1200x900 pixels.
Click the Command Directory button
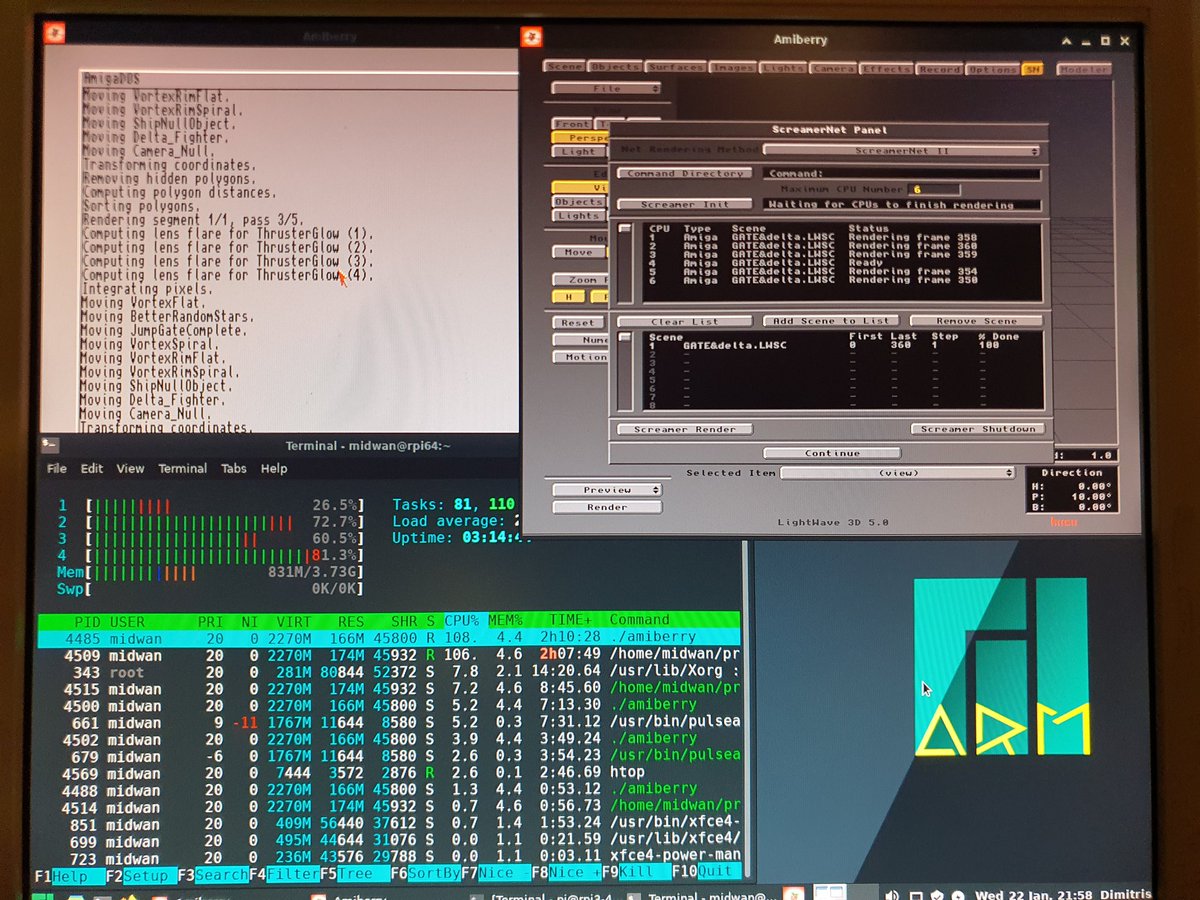pos(684,173)
